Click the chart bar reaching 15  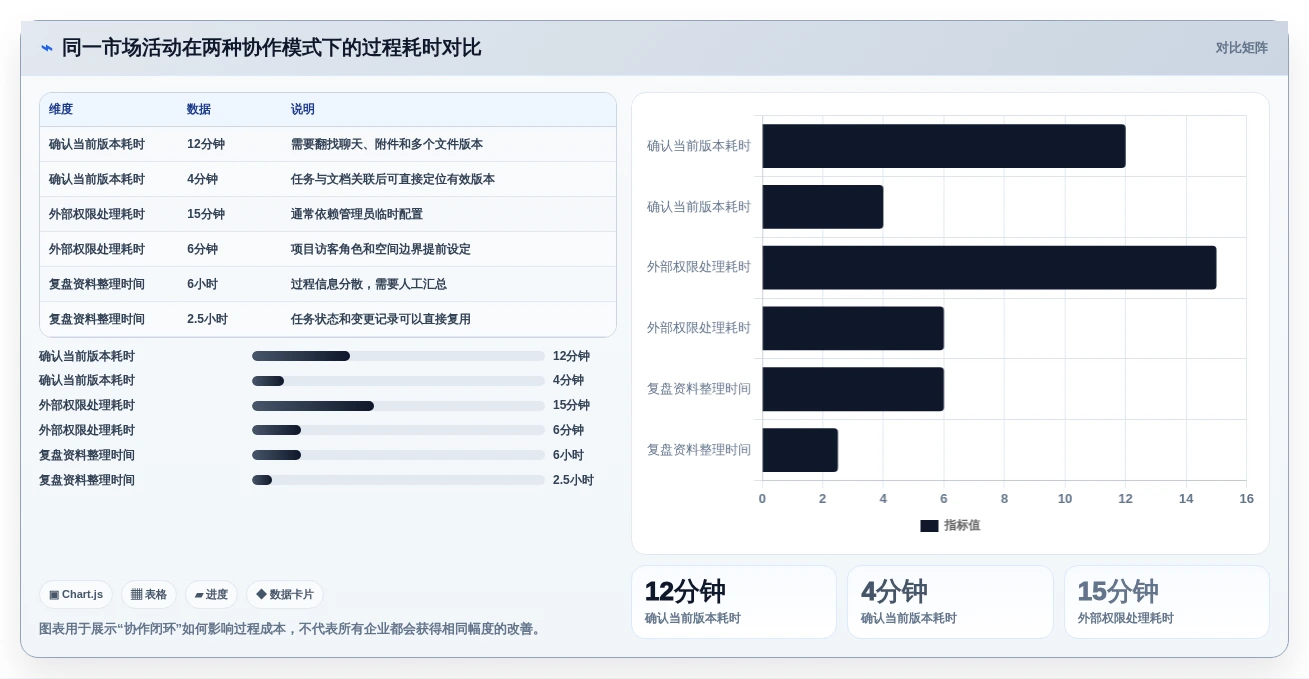click(x=989, y=268)
